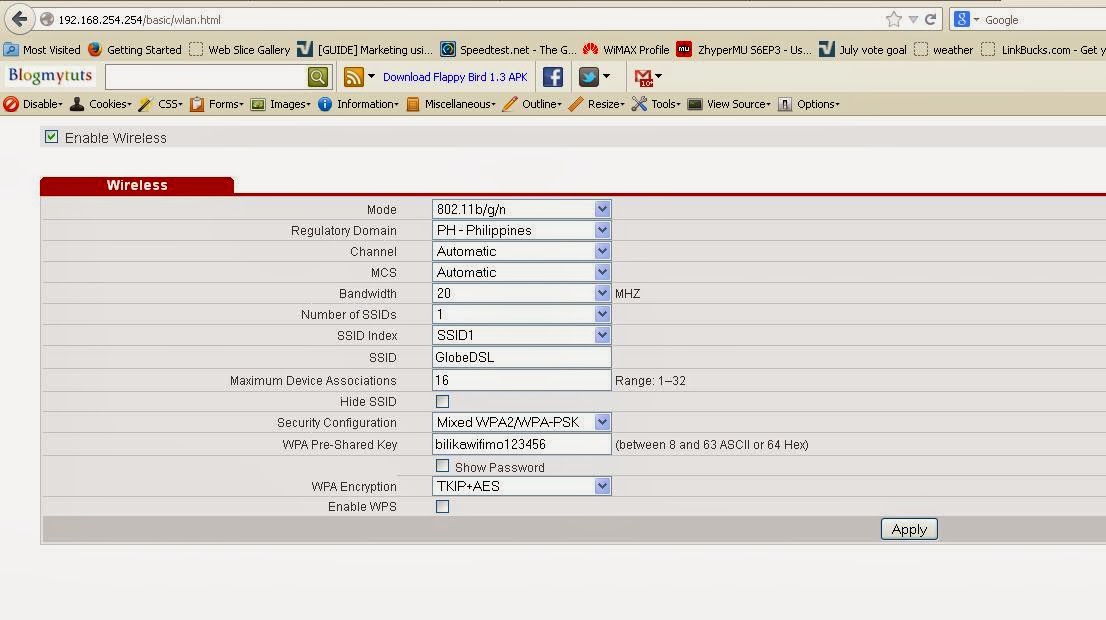Open the Disable web developer menu
The width and height of the screenshot is (1106, 620).
(32, 104)
